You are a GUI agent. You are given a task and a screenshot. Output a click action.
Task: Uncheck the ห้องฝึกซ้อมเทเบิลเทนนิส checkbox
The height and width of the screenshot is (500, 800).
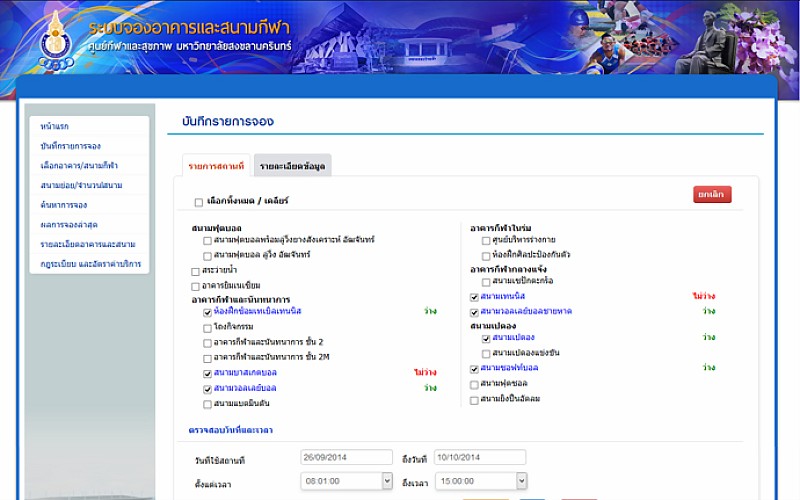pyautogui.click(x=207, y=312)
